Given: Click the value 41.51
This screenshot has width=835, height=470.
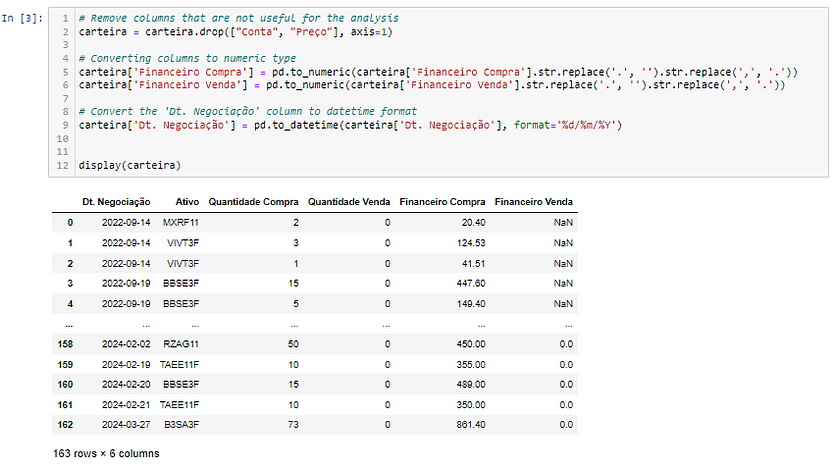Looking at the screenshot, I should click(473, 263).
